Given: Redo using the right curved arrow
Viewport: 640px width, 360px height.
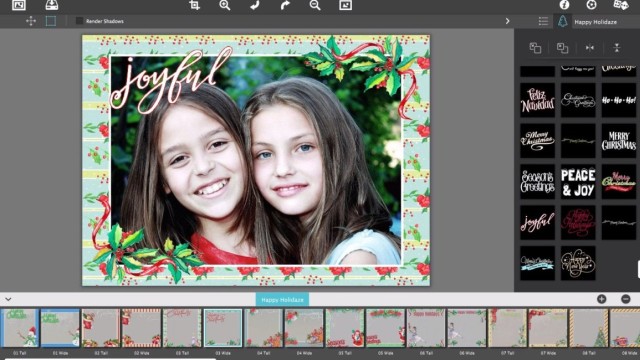Looking at the screenshot, I should (x=285, y=5).
